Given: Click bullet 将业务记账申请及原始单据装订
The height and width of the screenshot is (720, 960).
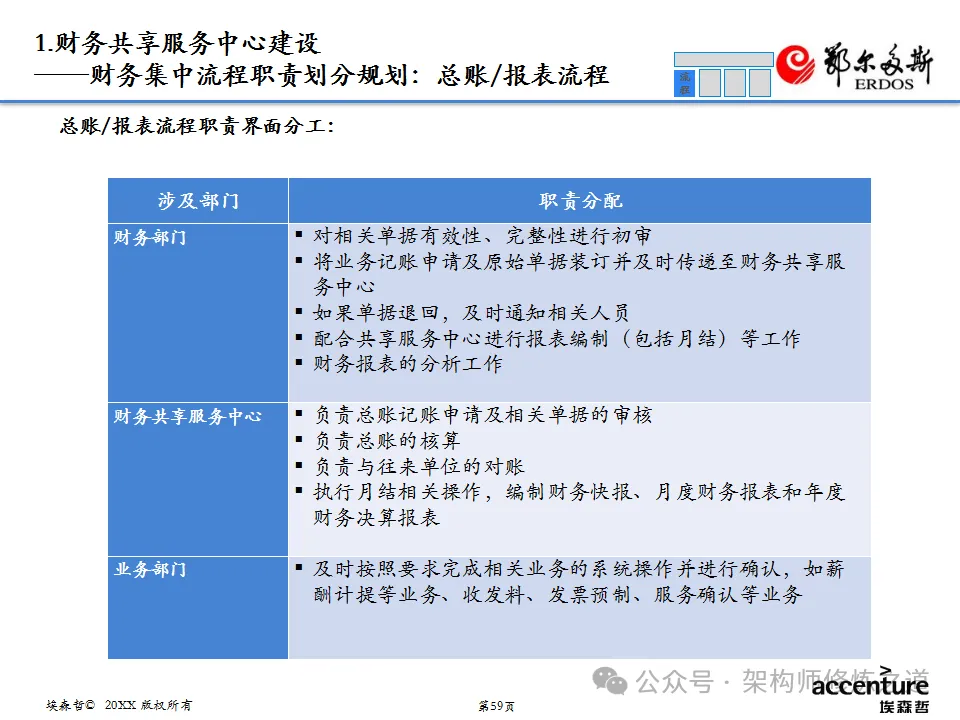Looking at the screenshot, I should point(579,274).
